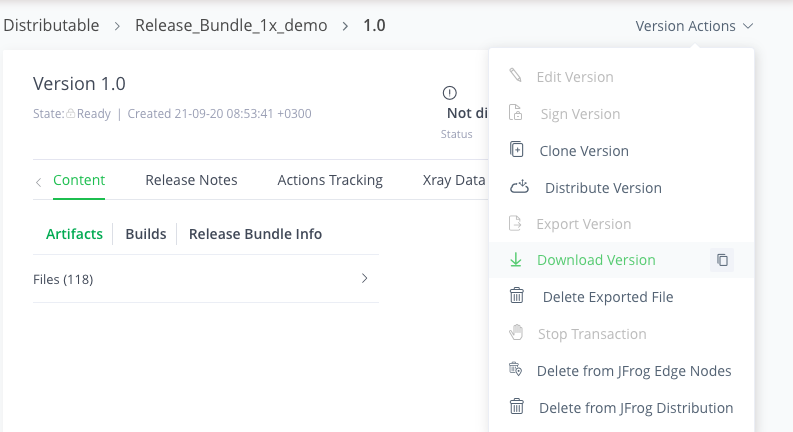Viewport: 793px width, 432px height.
Task: Click the hand icon for Stop Transaction
Action: (516, 332)
